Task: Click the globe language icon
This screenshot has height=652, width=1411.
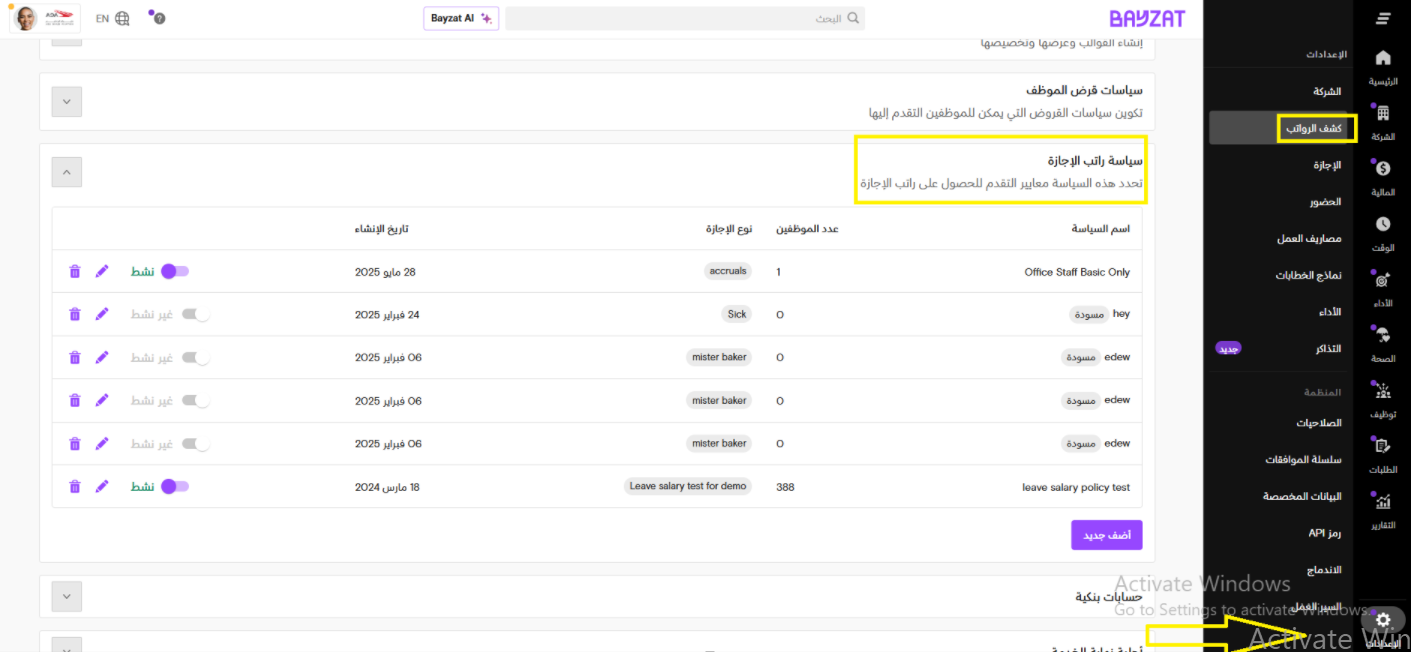Action: pos(122,18)
